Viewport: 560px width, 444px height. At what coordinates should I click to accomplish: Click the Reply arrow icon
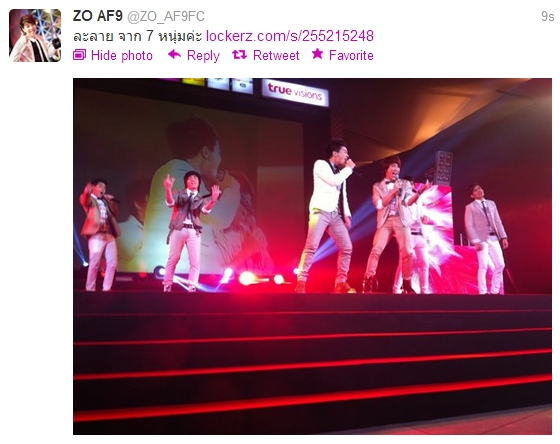174,54
